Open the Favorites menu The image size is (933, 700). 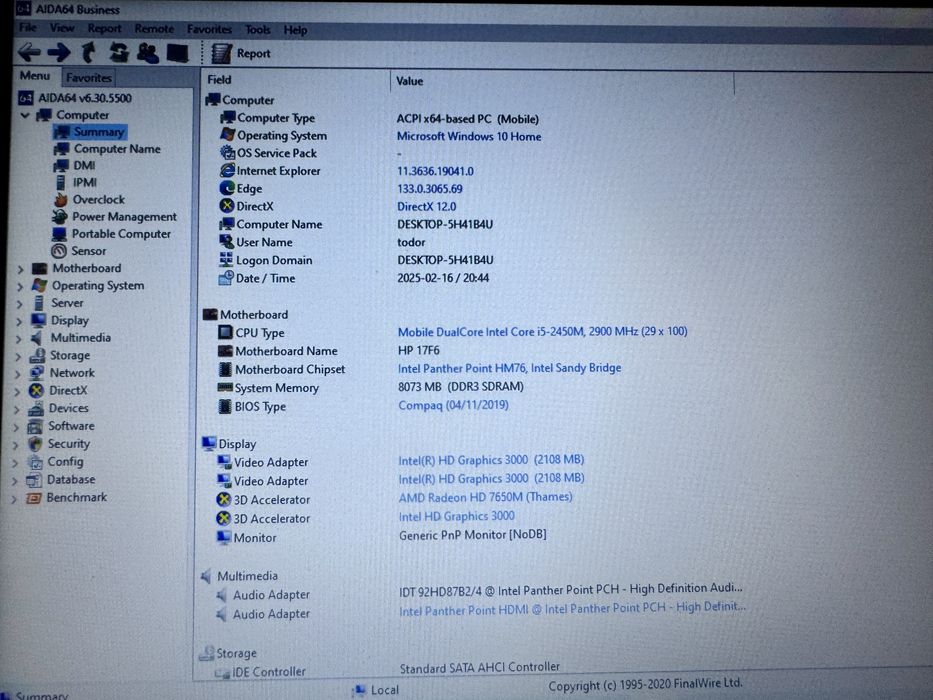pyautogui.click(x=209, y=29)
